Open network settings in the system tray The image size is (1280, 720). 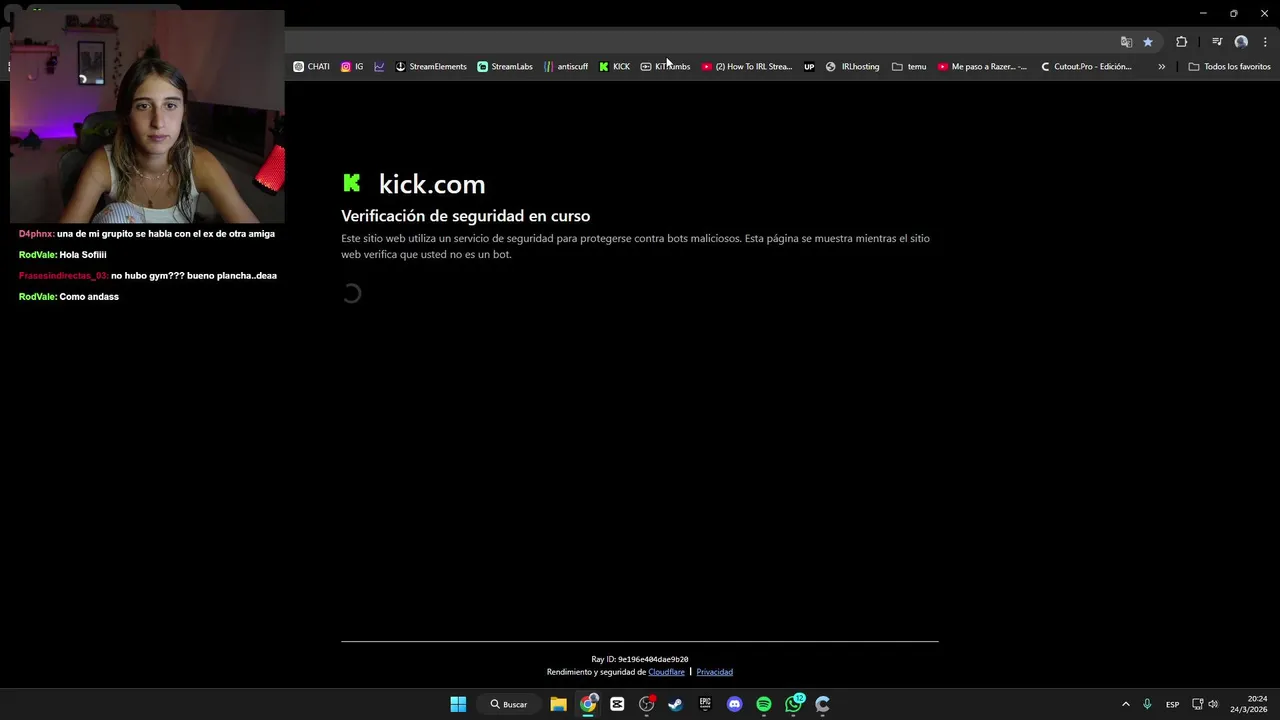click(1197, 704)
